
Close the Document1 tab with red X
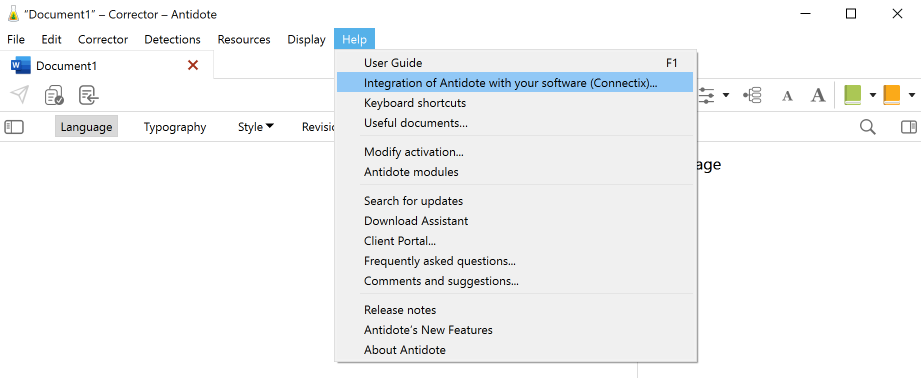coord(193,65)
